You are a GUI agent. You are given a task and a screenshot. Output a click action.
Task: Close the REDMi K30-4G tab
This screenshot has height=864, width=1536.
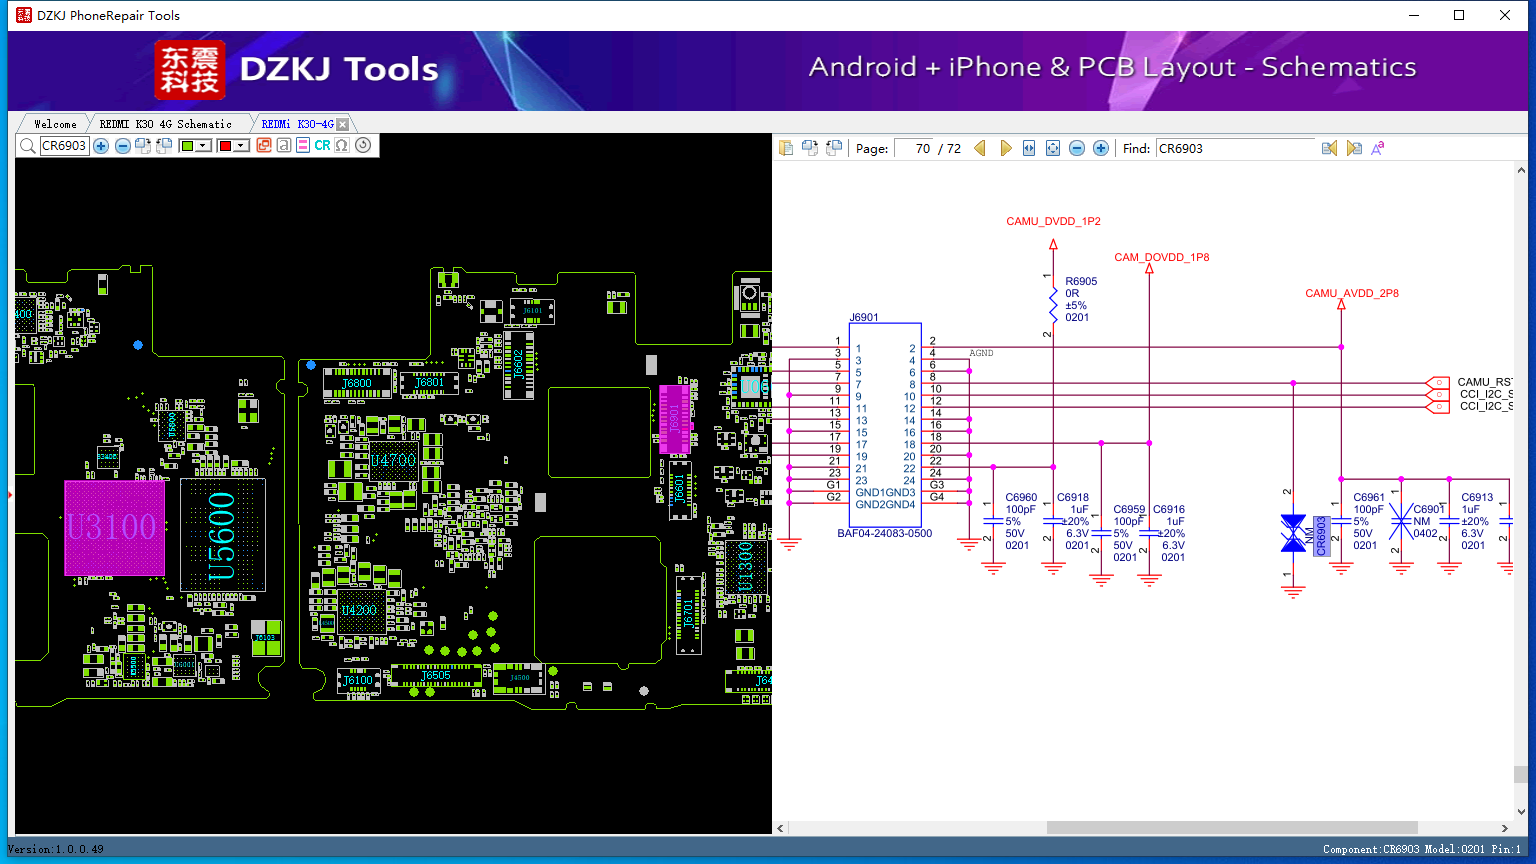(x=342, y=124)
